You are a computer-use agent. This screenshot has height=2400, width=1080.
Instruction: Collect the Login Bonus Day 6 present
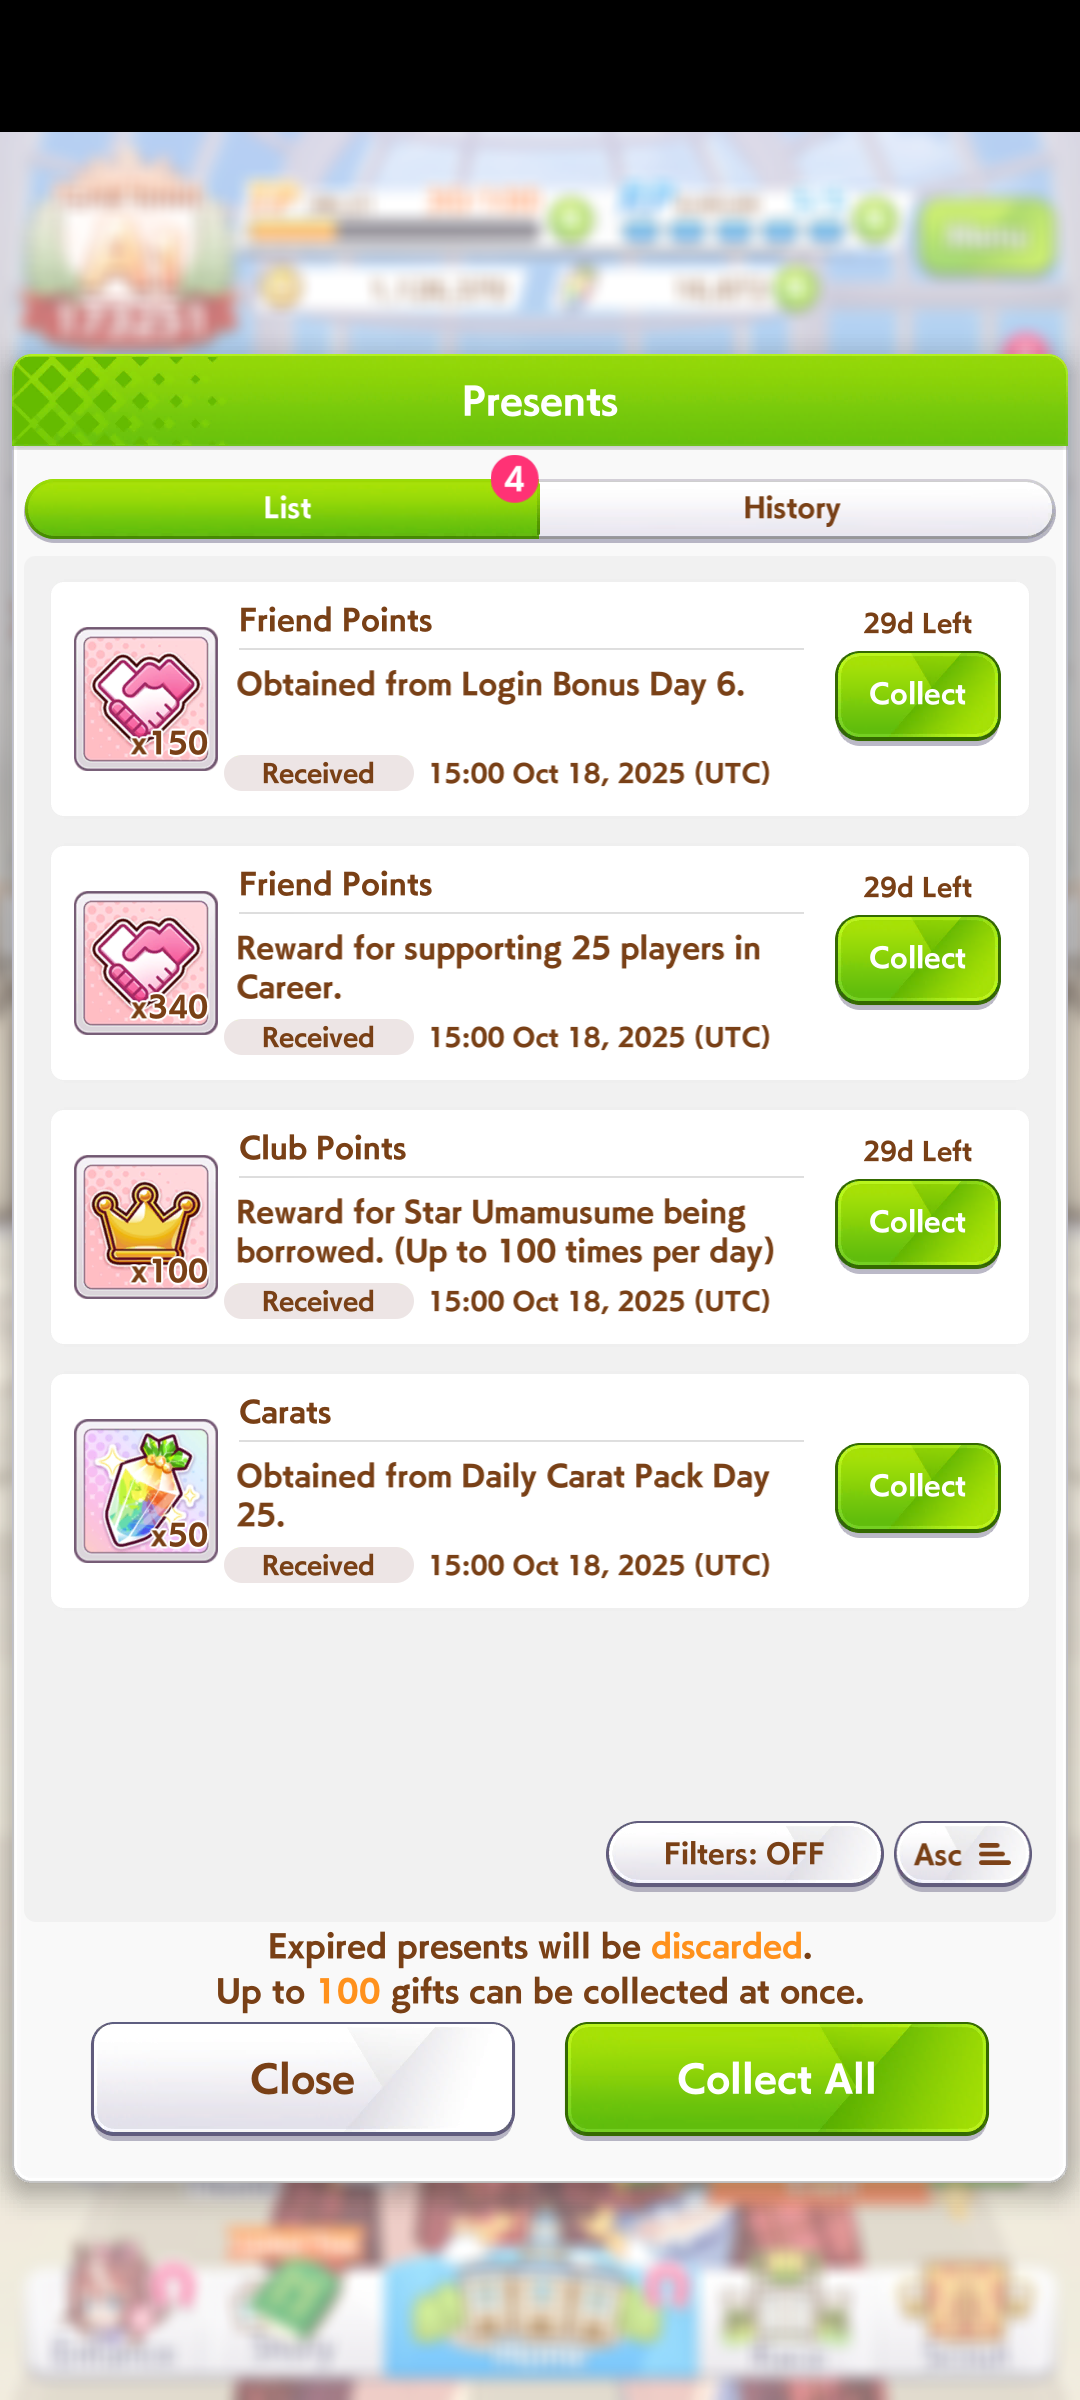[x=917, y=695]
